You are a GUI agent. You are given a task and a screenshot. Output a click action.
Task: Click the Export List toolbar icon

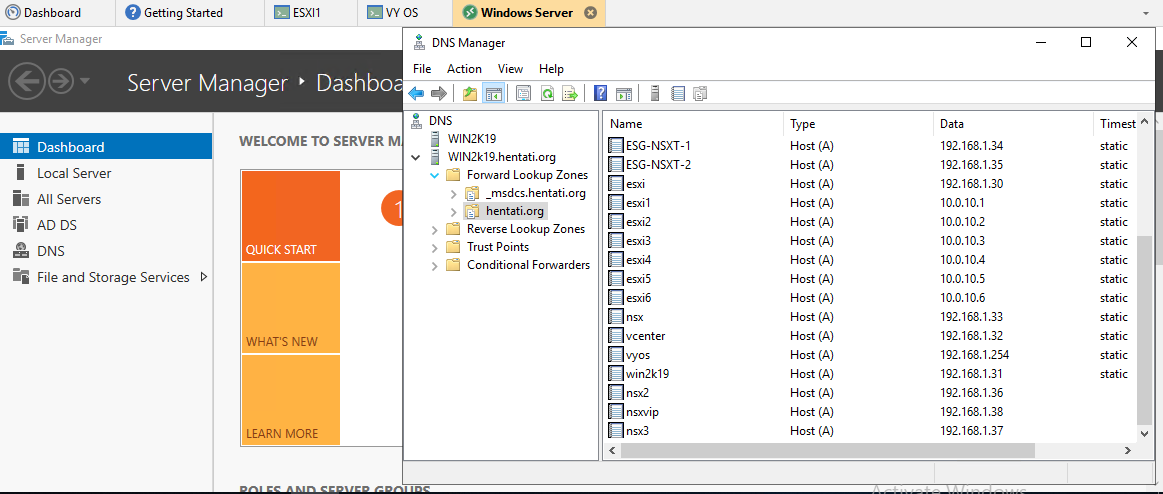coord(570,93)
